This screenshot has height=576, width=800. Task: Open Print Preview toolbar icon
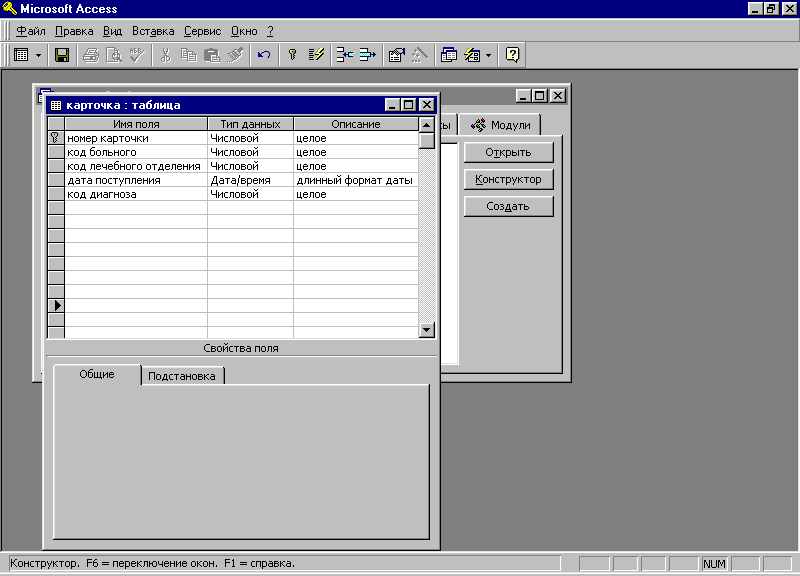coord(113,55)
